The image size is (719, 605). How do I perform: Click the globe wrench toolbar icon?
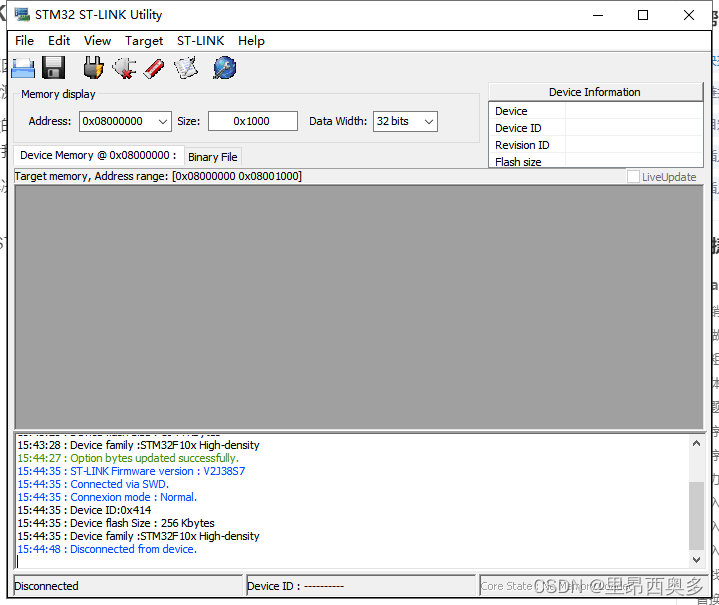pyautogui.click(x=224, y=68)
